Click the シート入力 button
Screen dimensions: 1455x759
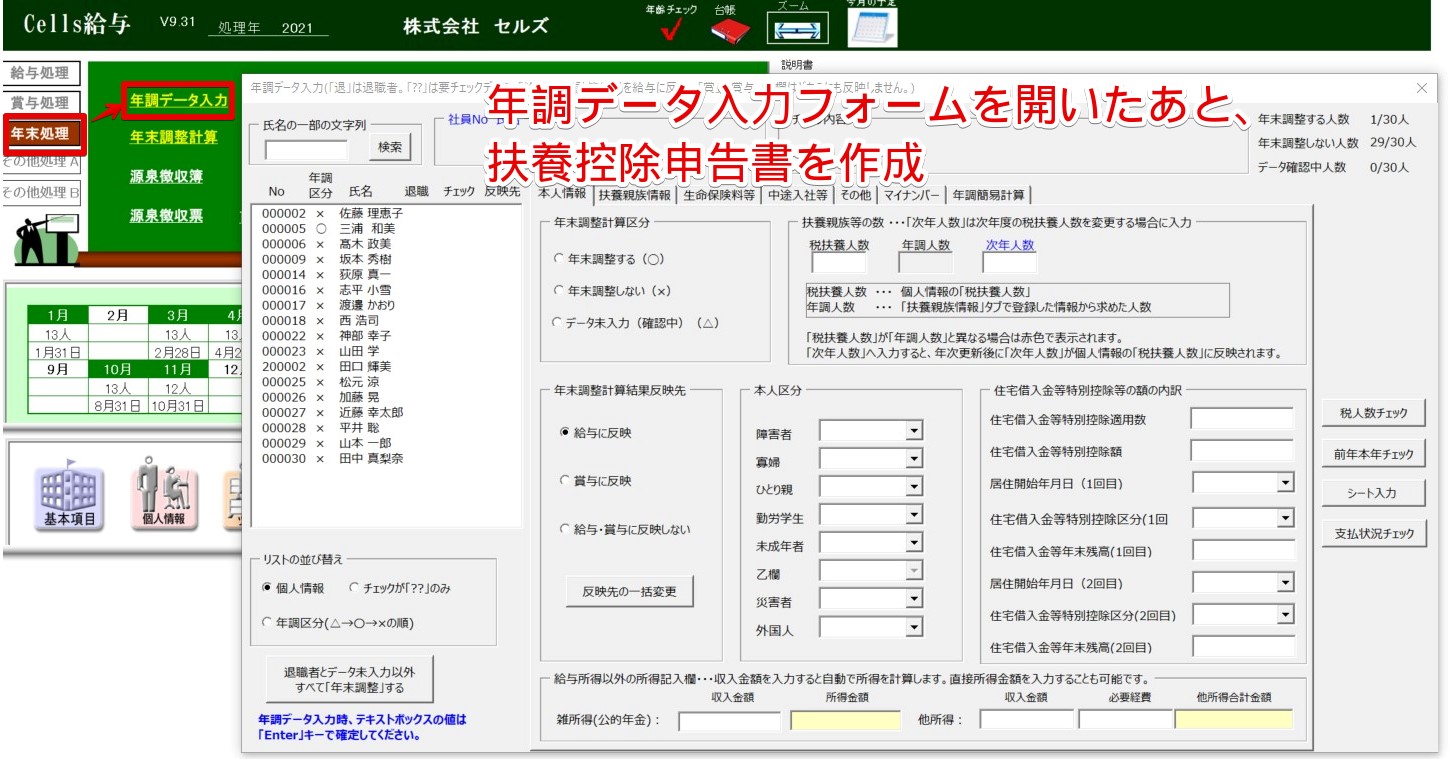click(x=1373, y=493)
